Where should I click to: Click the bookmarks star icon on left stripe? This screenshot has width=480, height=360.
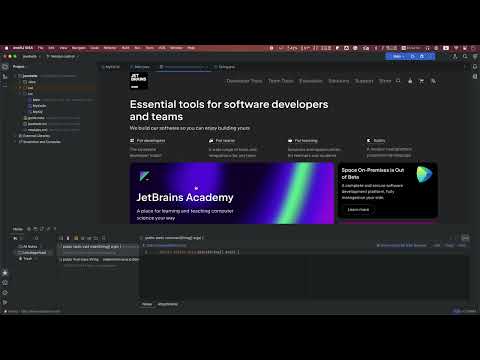(x=5, y=273)
